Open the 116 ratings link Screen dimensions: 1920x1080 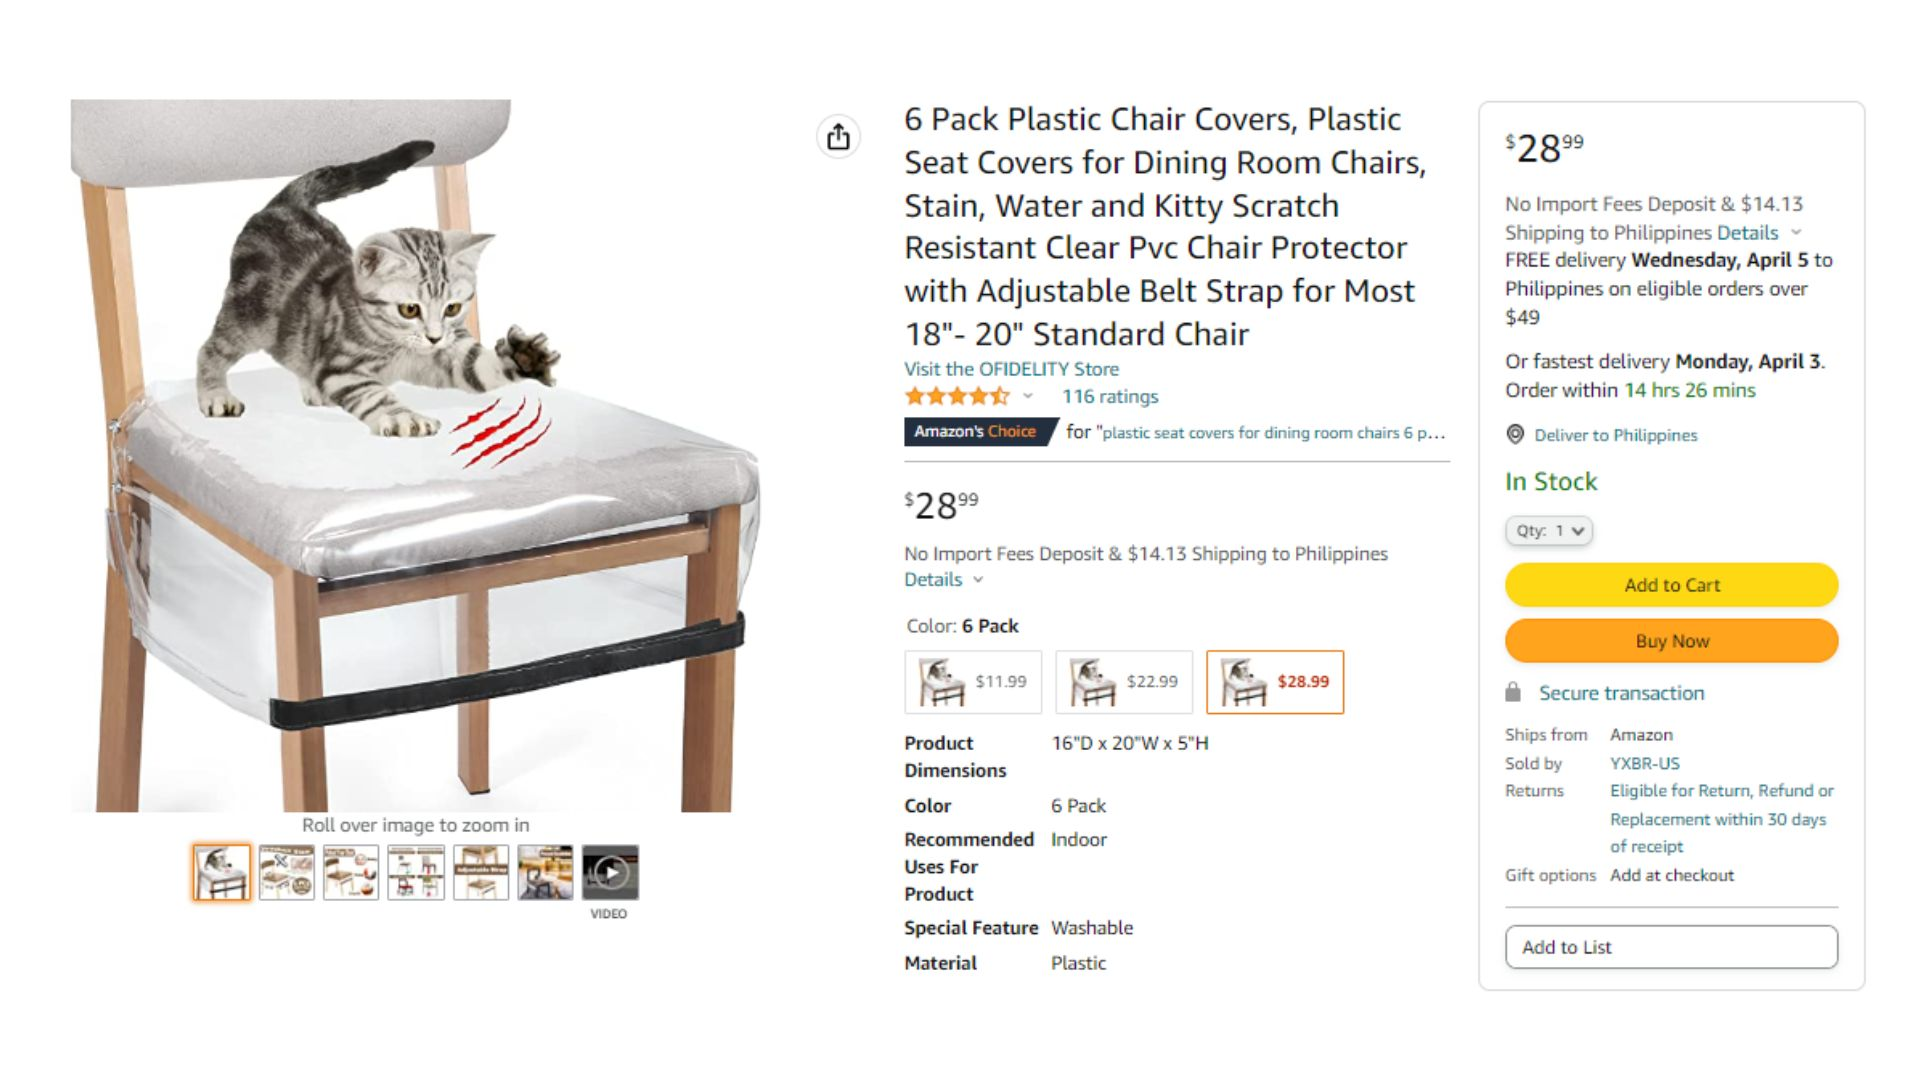[x=1110, y=397]
